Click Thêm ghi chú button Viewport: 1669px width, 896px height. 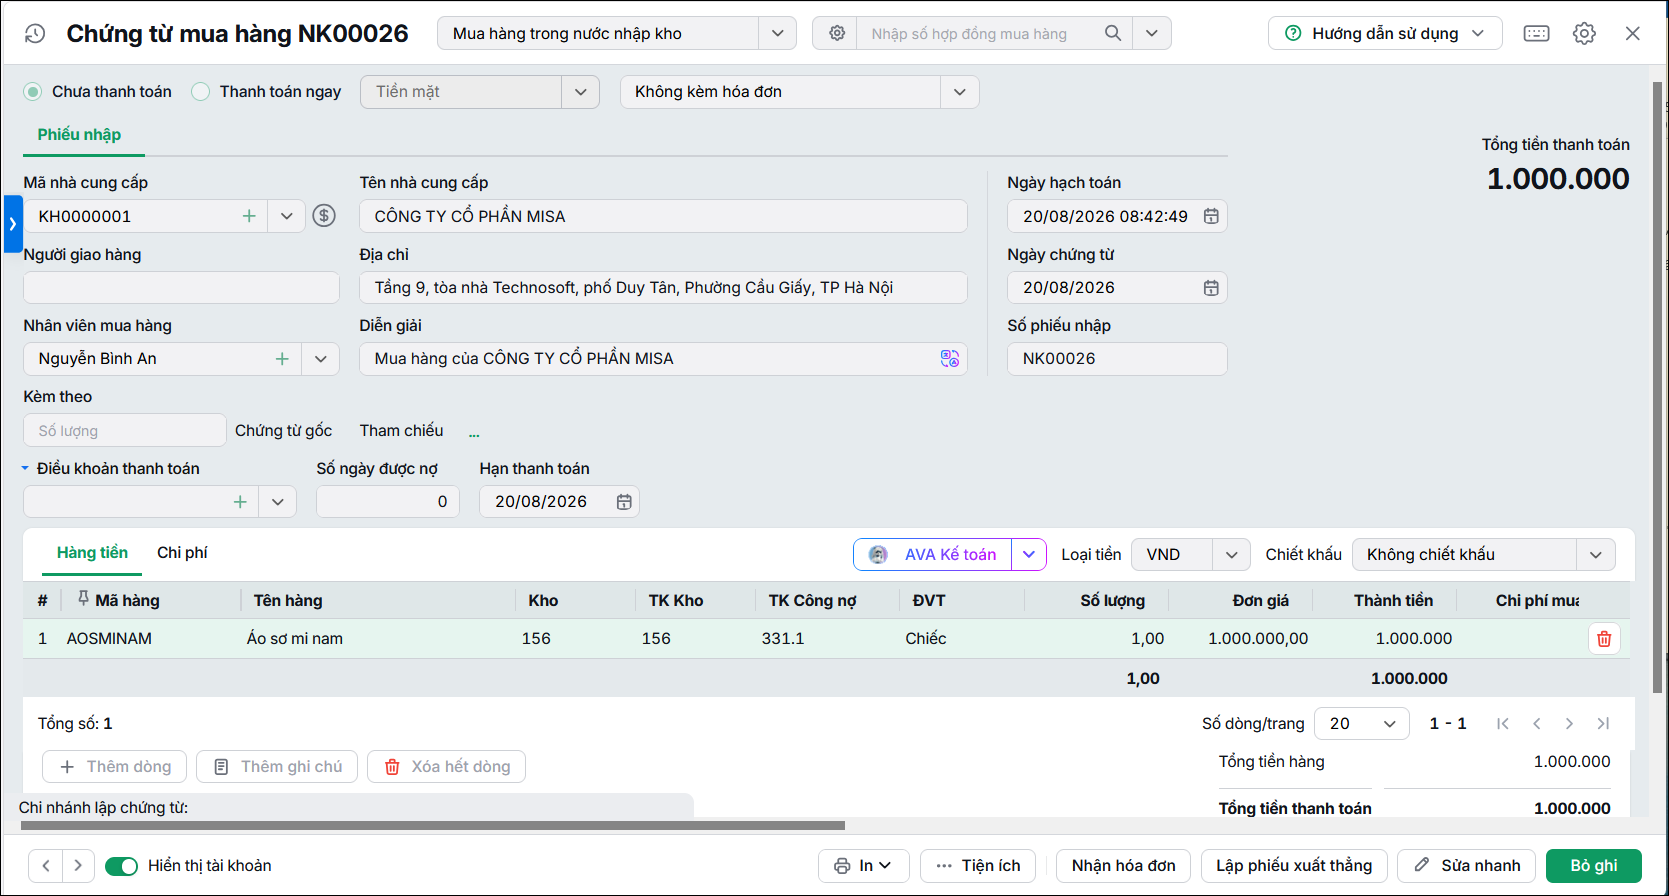click(277, 767)
